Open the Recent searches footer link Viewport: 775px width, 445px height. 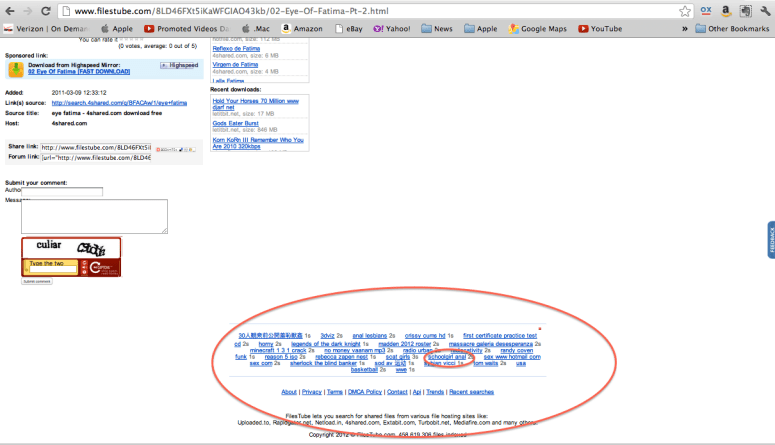(471, 392)
